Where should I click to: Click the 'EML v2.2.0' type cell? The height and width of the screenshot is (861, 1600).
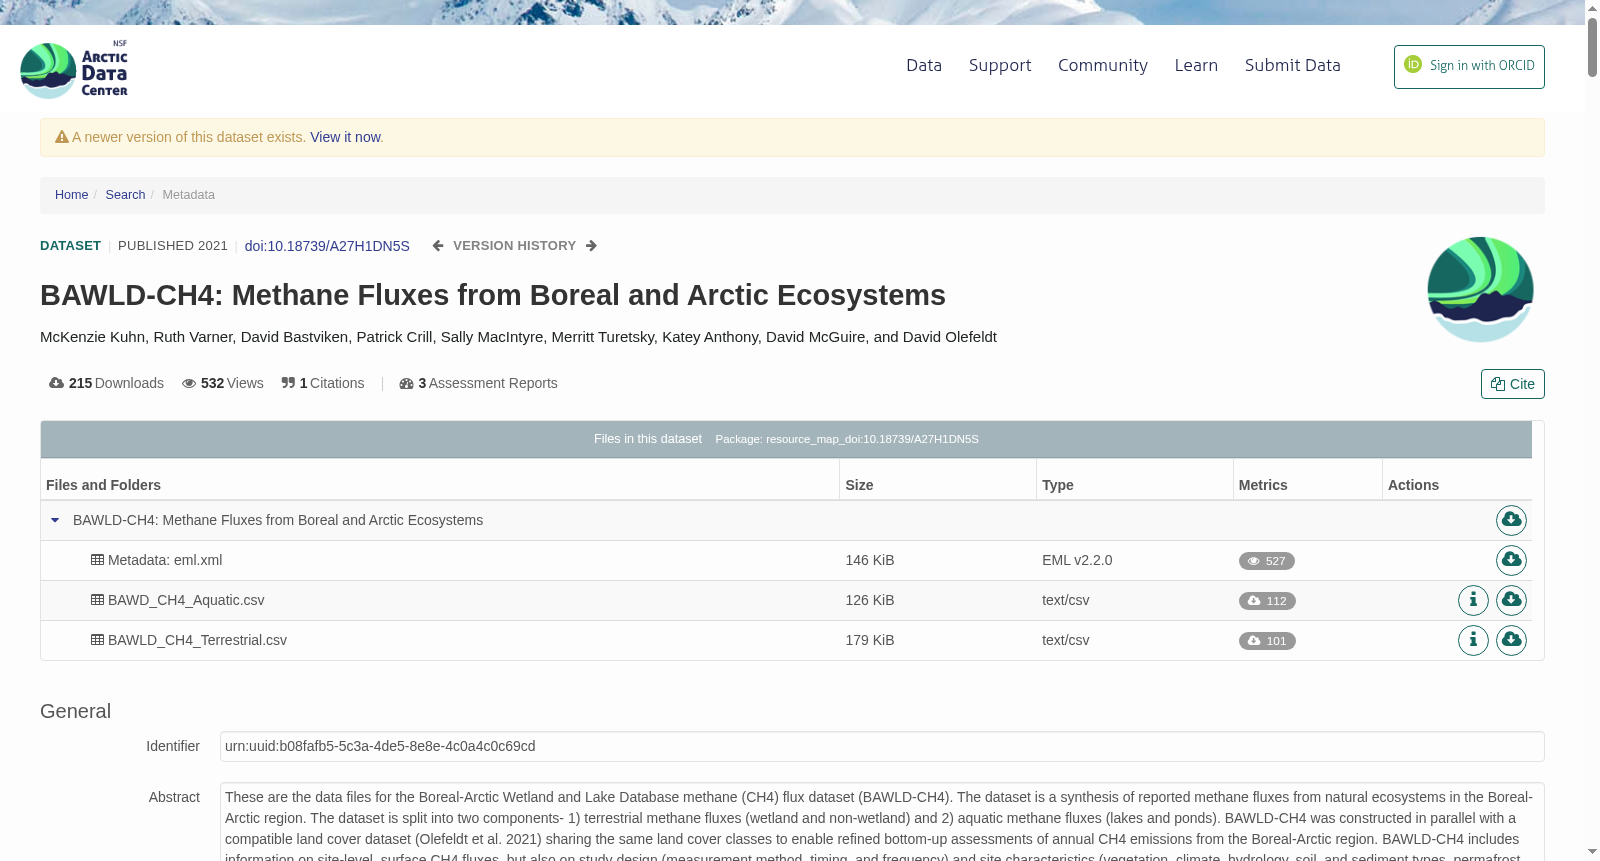[1077, 560]
